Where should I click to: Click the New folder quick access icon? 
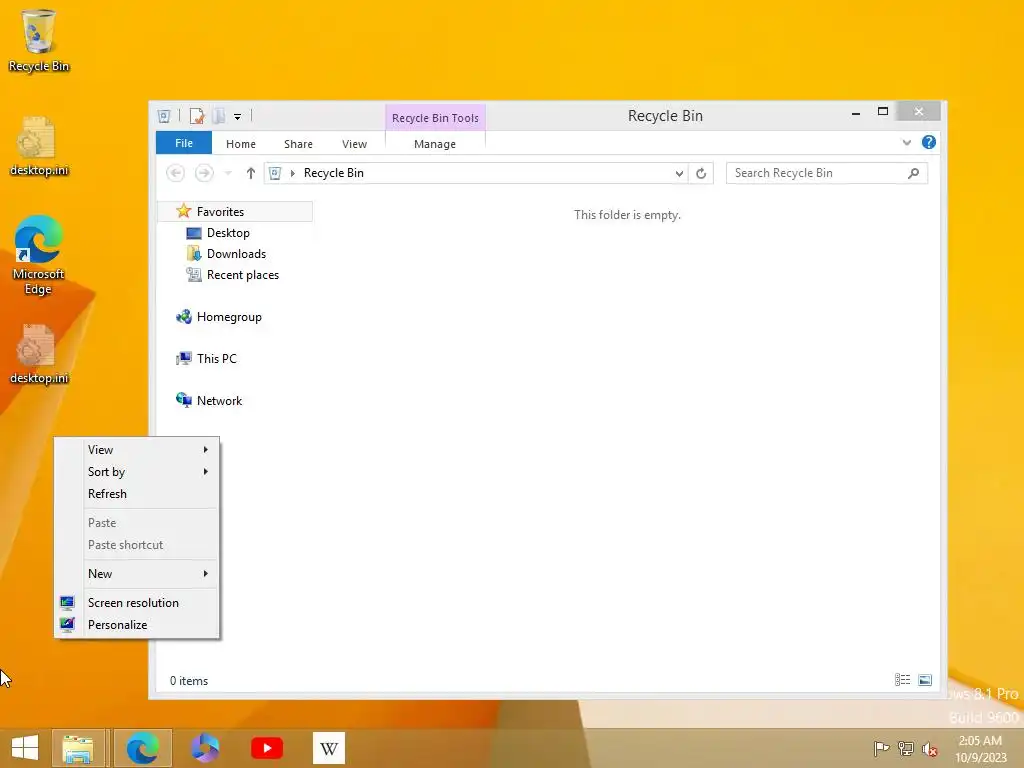[x=219, y=116]
